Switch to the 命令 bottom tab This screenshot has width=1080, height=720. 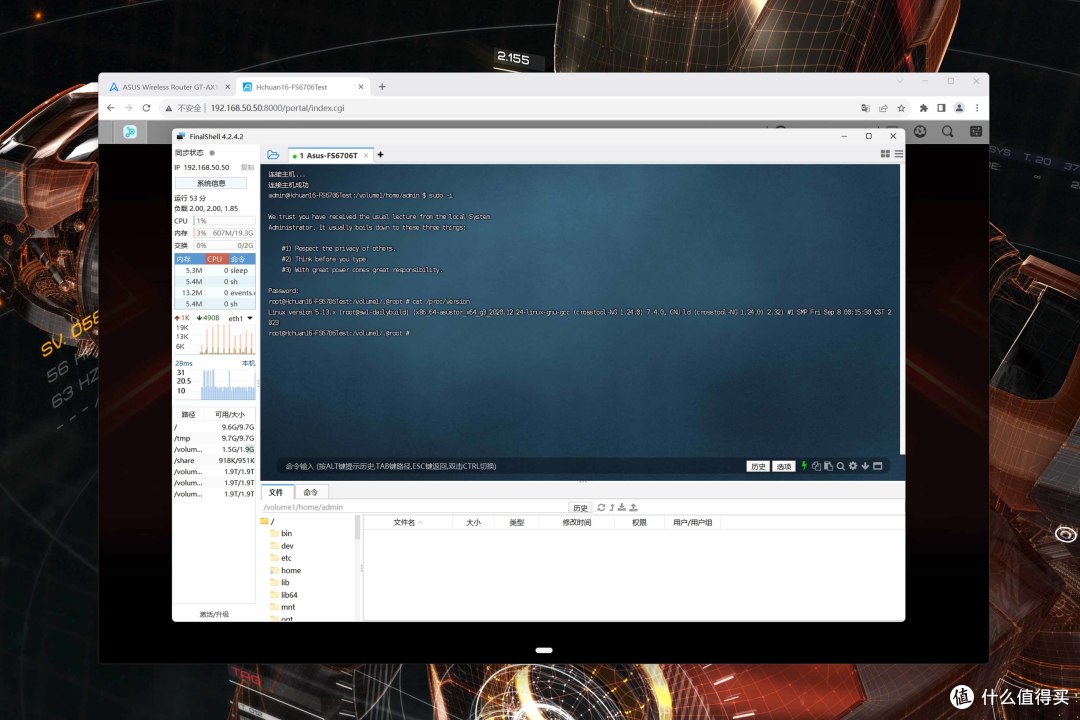tap(311, 492)
